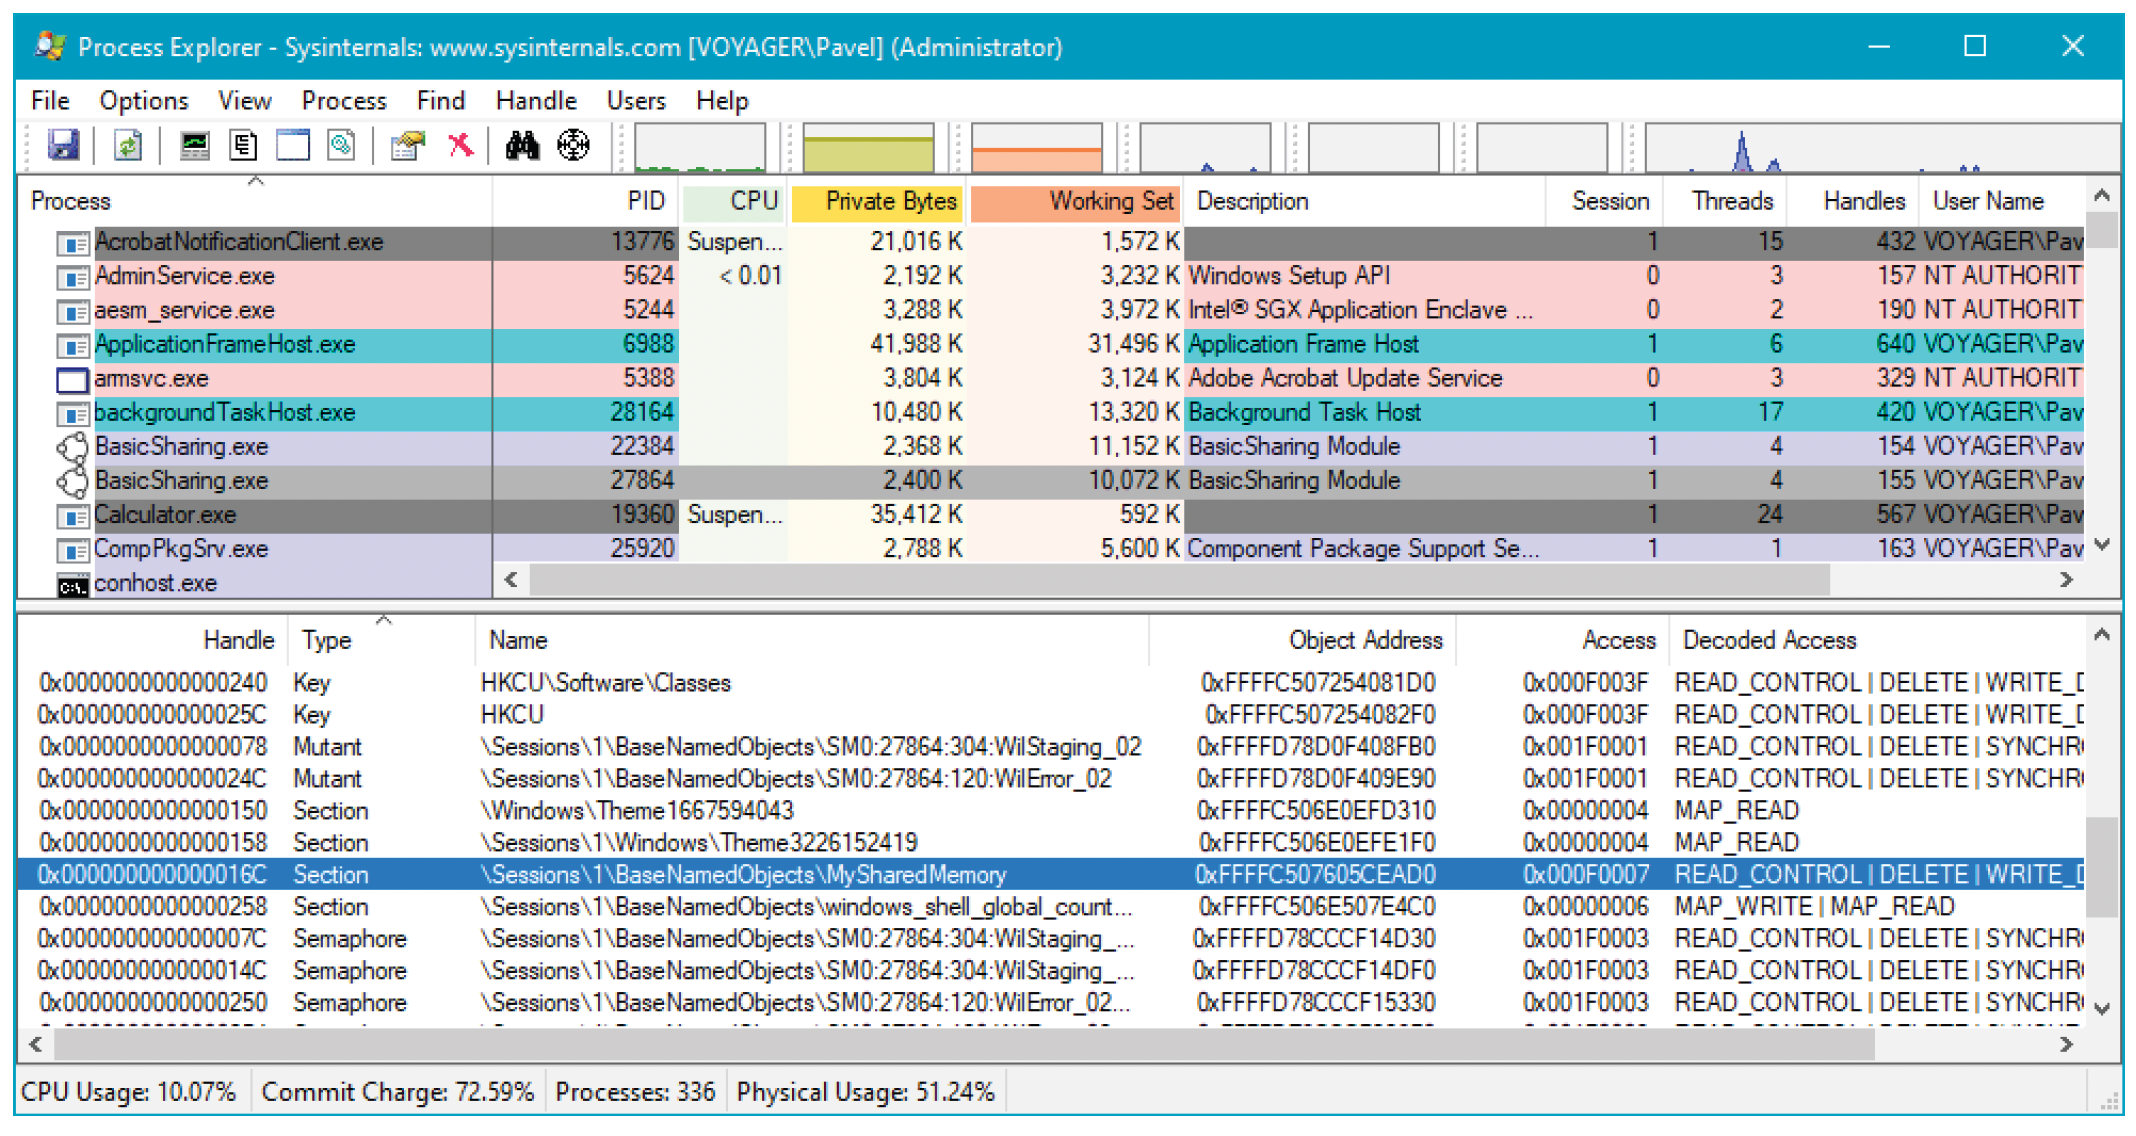This screenshot has width=2136, height=1136.
Task: Sort handles by the Decoded Access column
Action: click(x=1876, y=641)
